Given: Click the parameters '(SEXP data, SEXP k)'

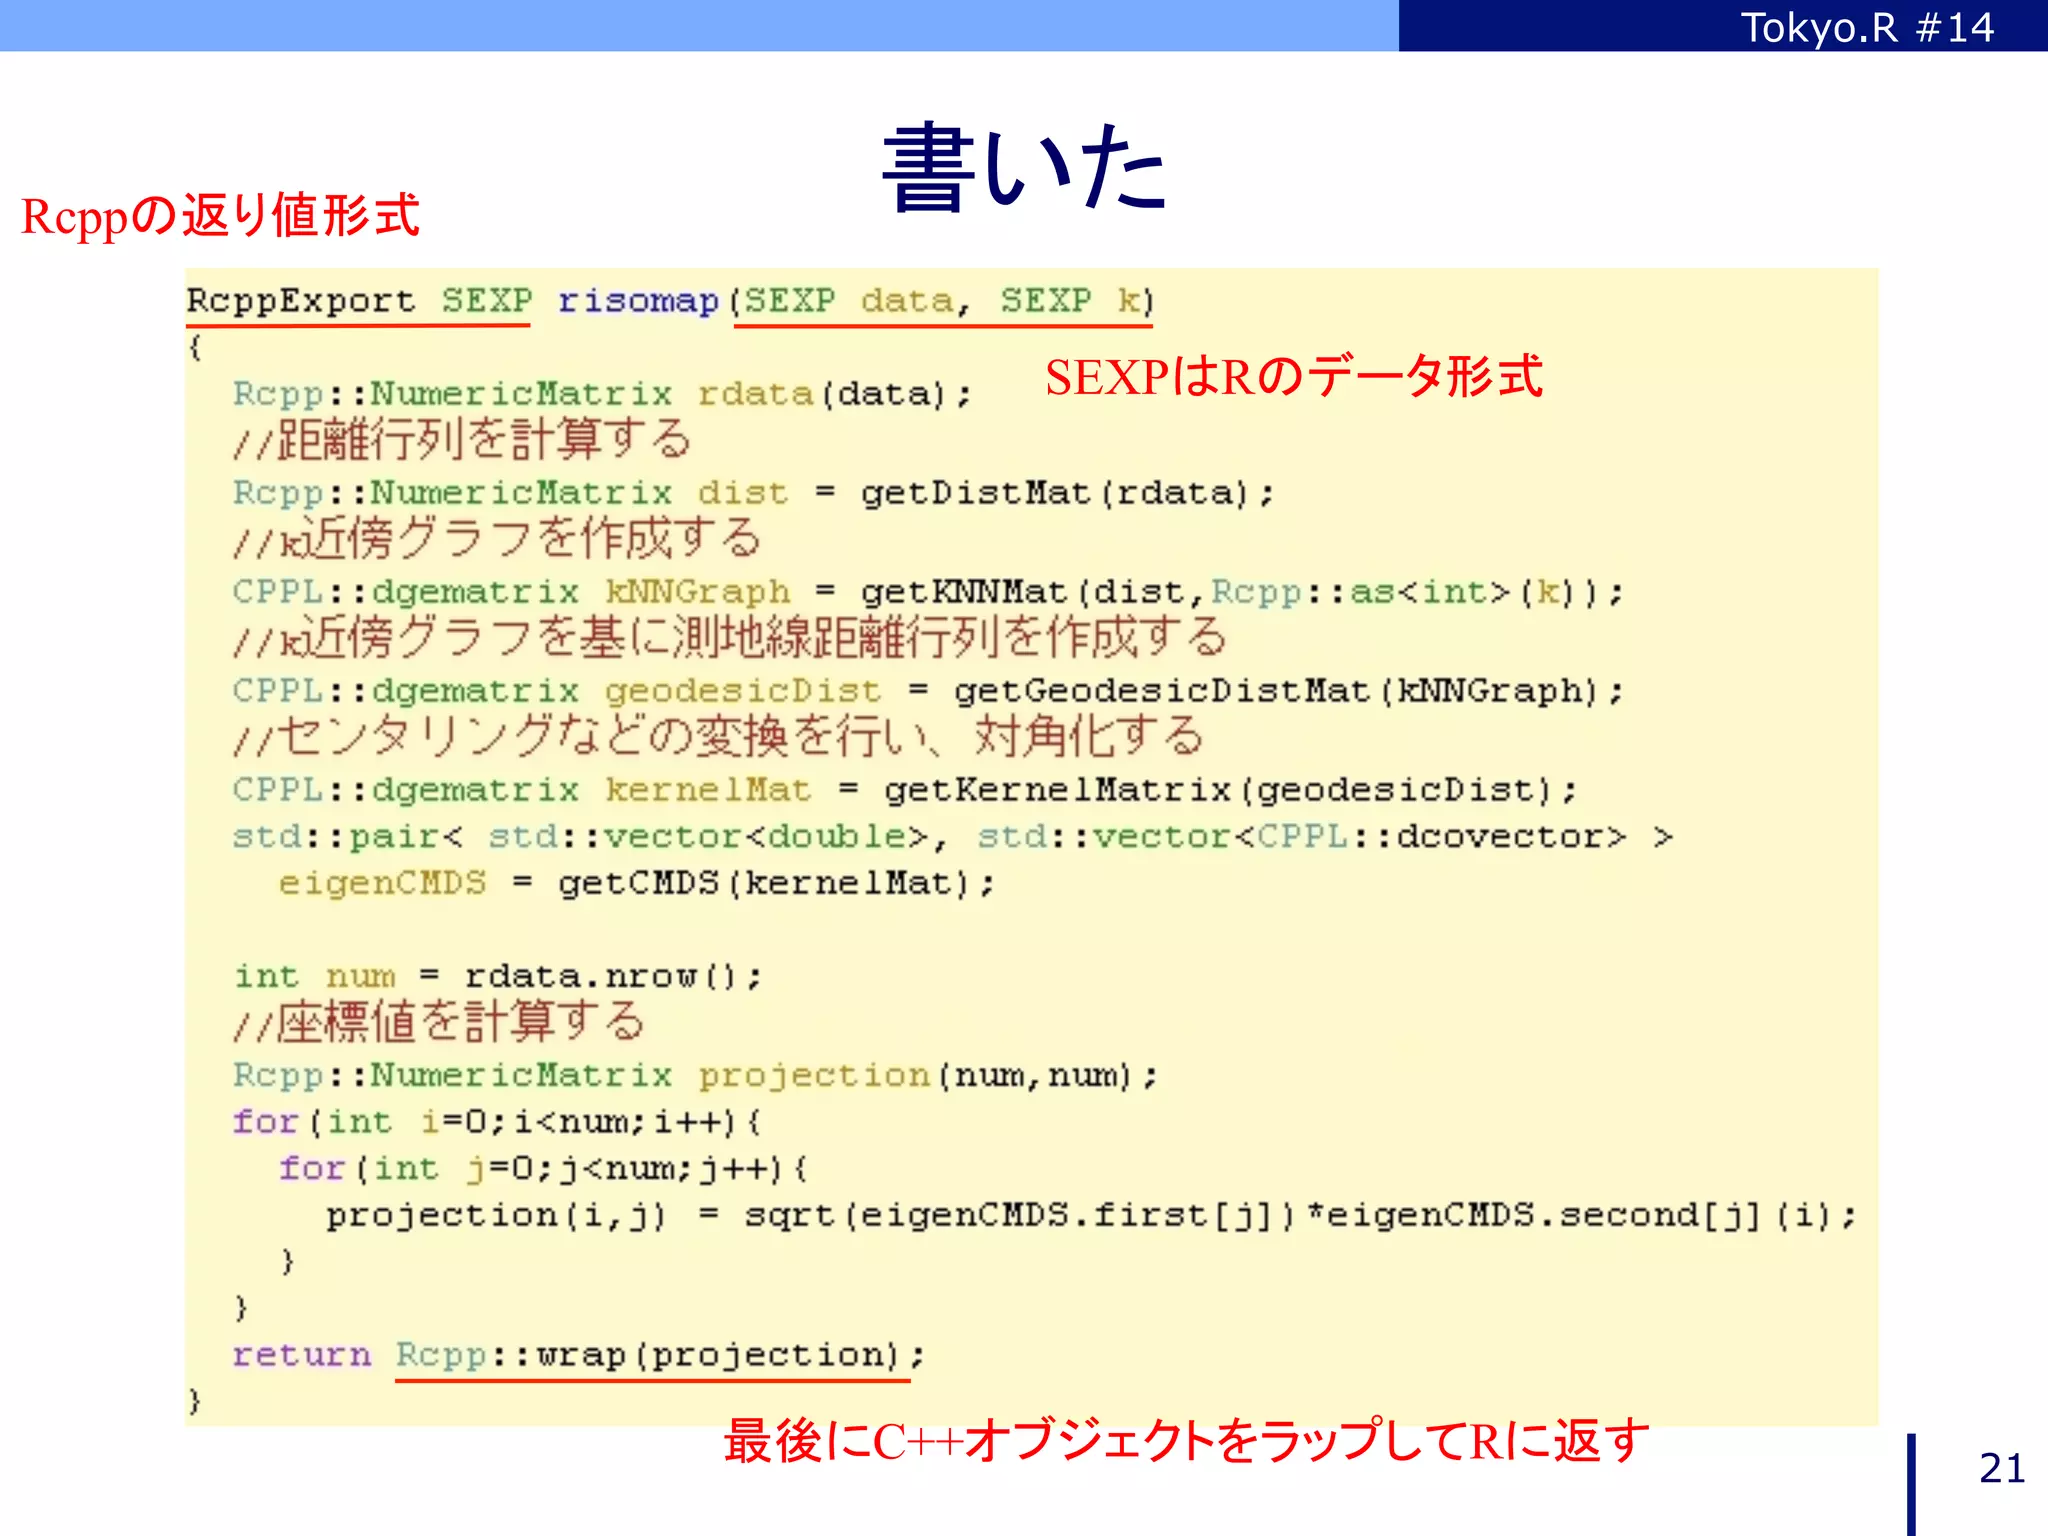Looking at the screenshot, I should point(943,301).
